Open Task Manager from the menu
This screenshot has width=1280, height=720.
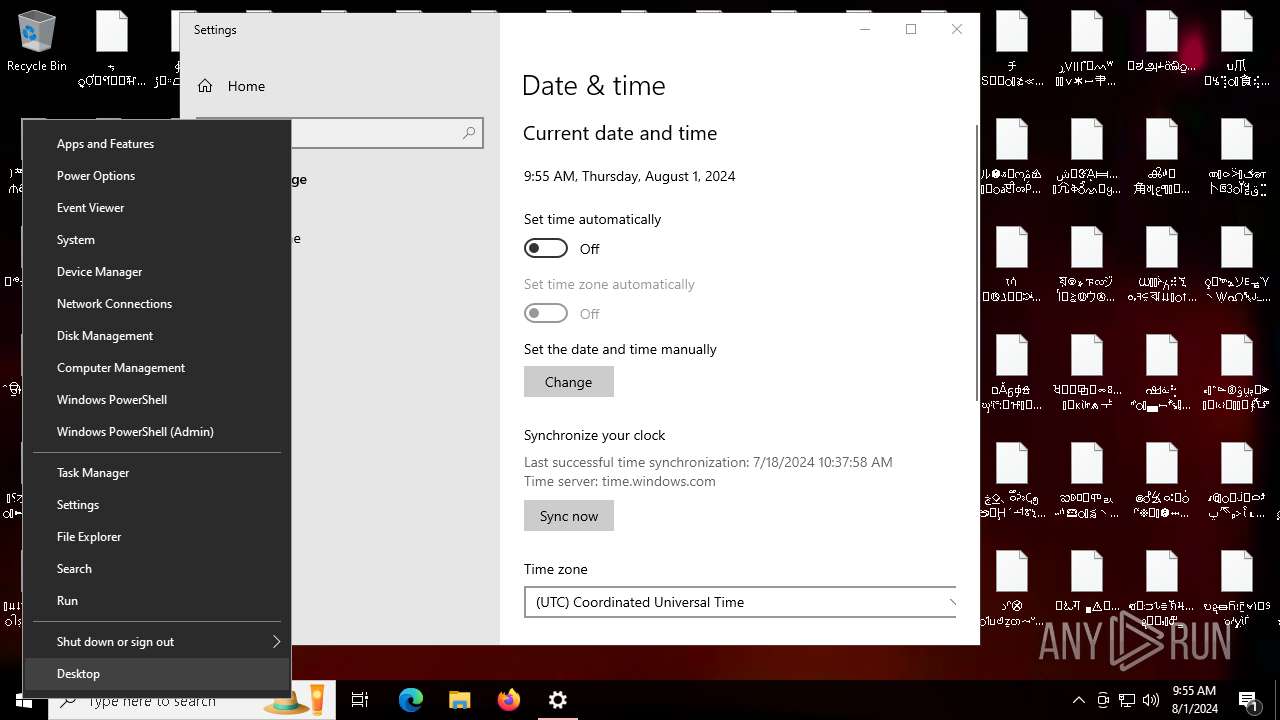157,473
